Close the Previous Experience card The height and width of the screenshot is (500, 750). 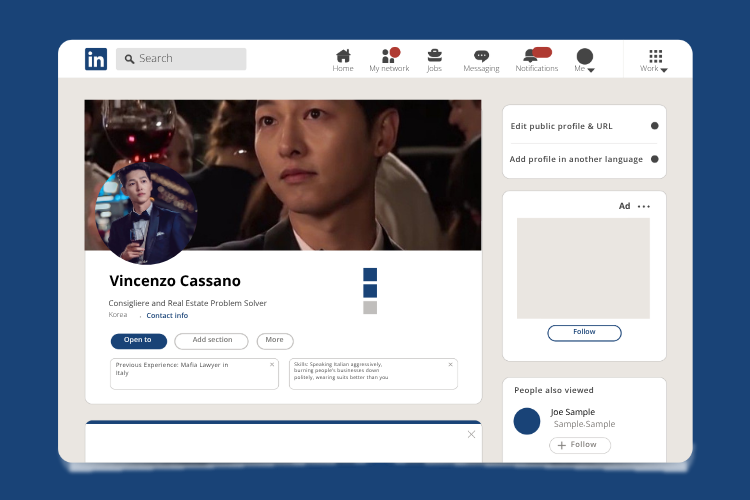[x=272, y=365]
